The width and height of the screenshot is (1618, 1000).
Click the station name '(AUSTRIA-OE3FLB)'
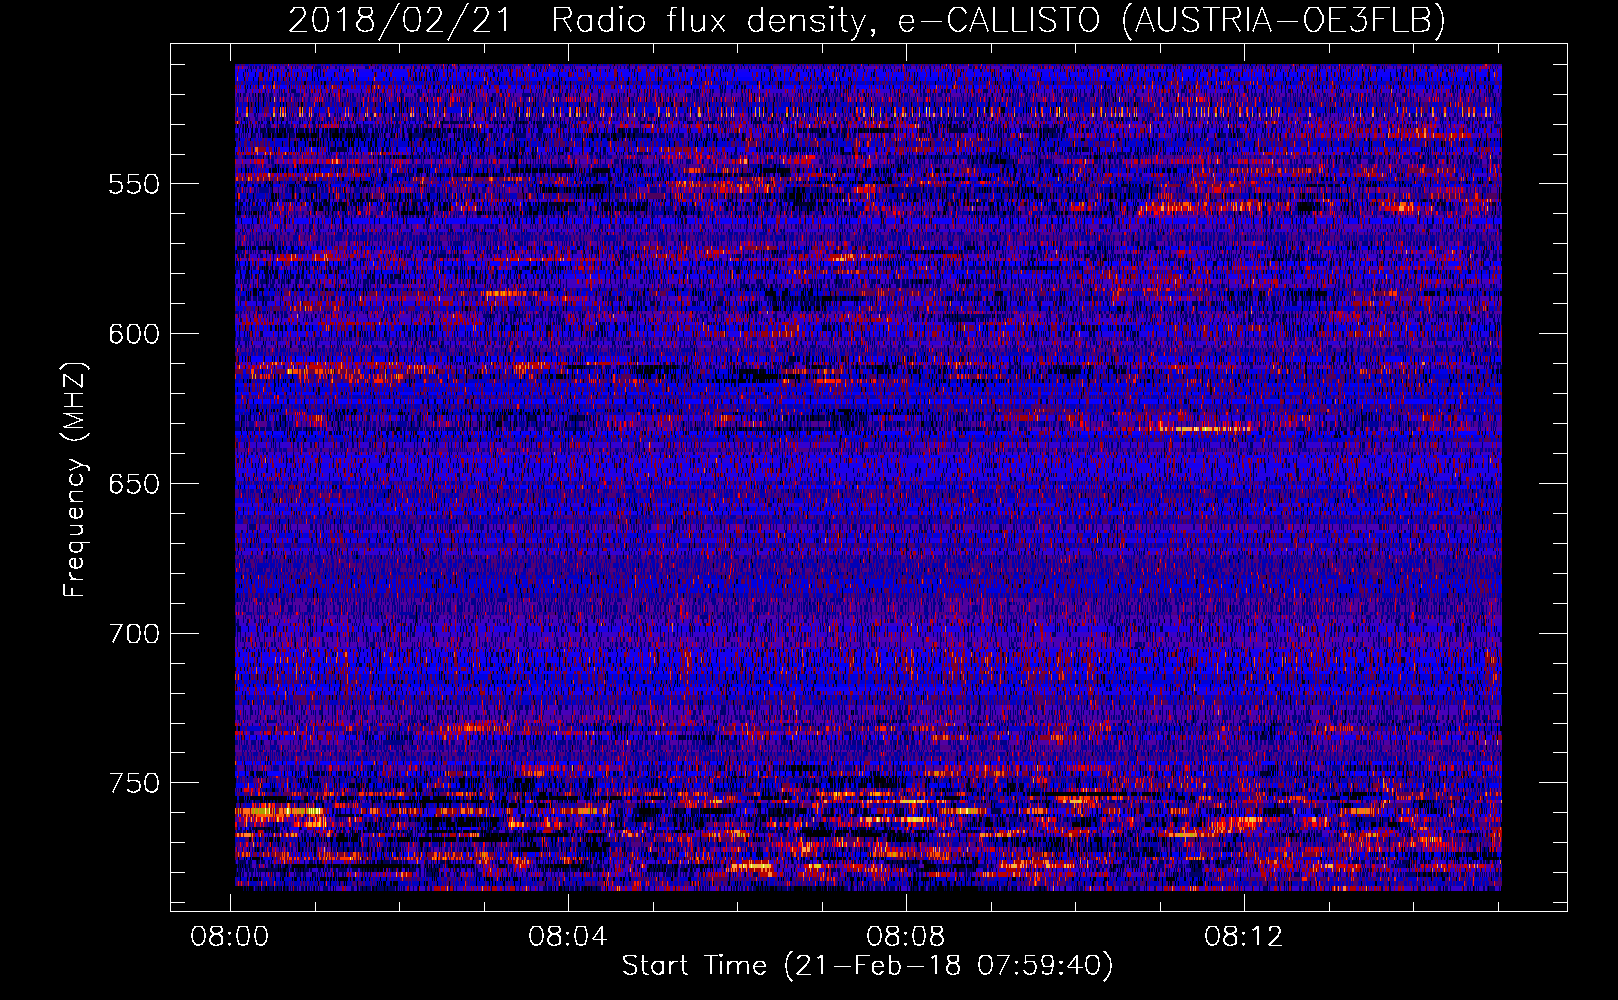(x=1285, y=21)
